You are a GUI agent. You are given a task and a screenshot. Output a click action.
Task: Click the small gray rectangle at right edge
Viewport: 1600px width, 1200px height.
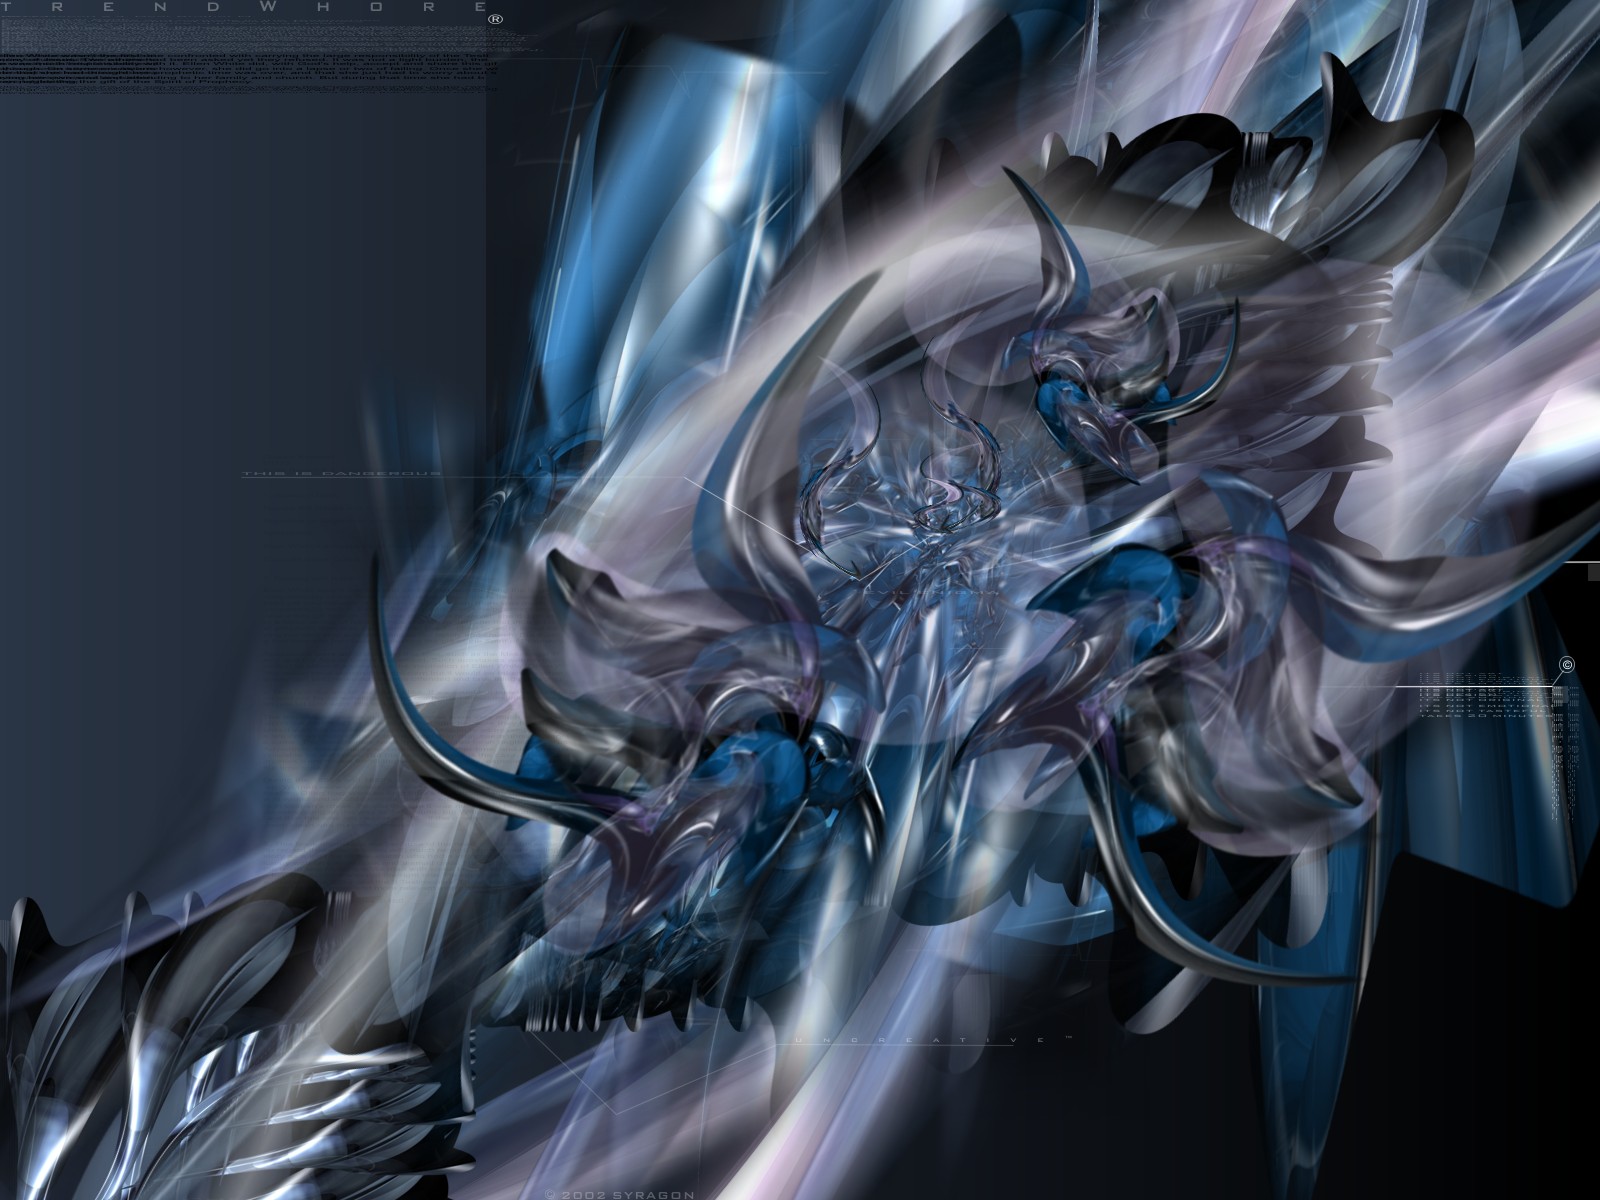tap(1594, 576)
